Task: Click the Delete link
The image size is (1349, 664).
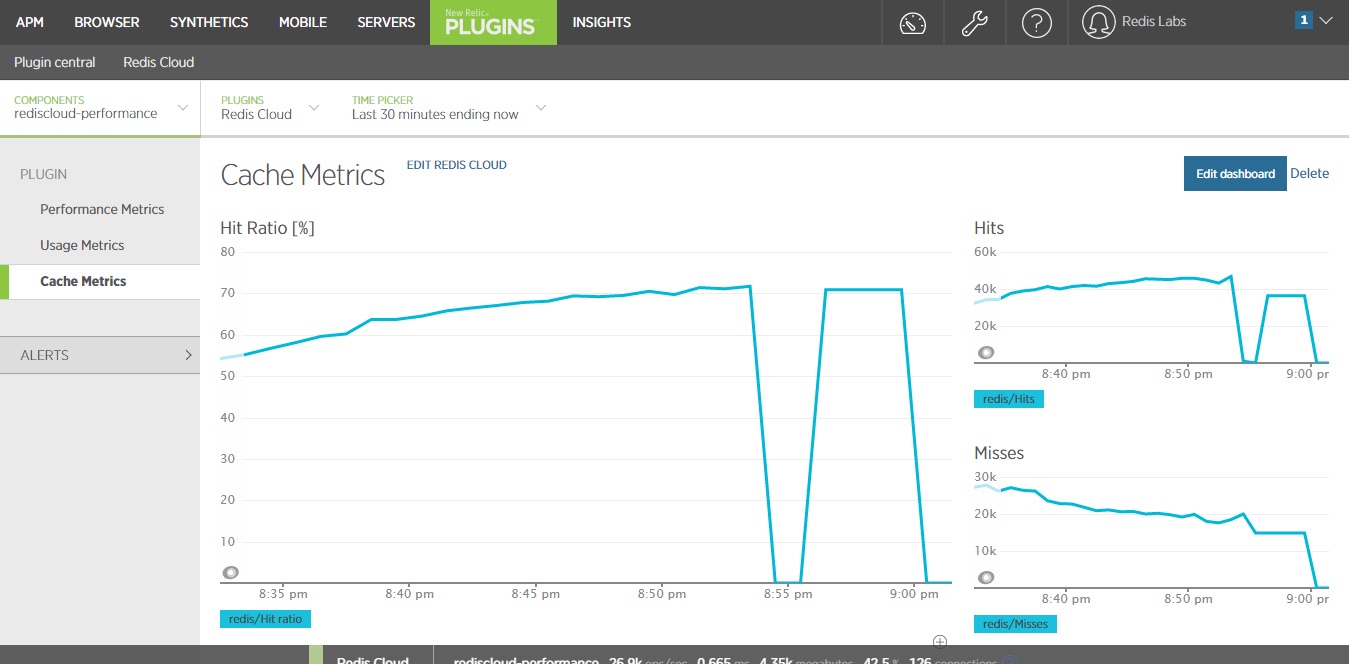Action: [1309, 173]
